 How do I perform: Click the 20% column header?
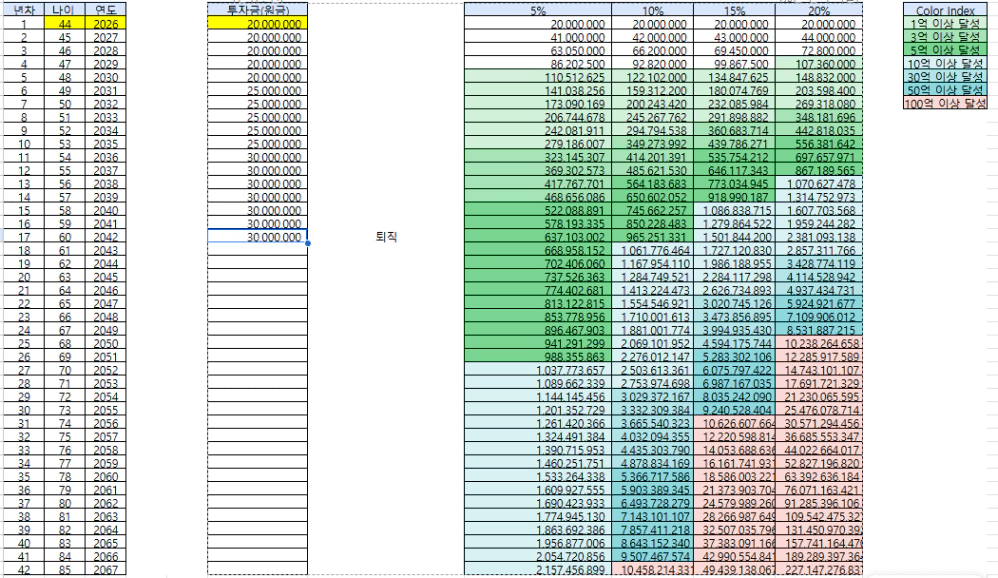point(819,10)
